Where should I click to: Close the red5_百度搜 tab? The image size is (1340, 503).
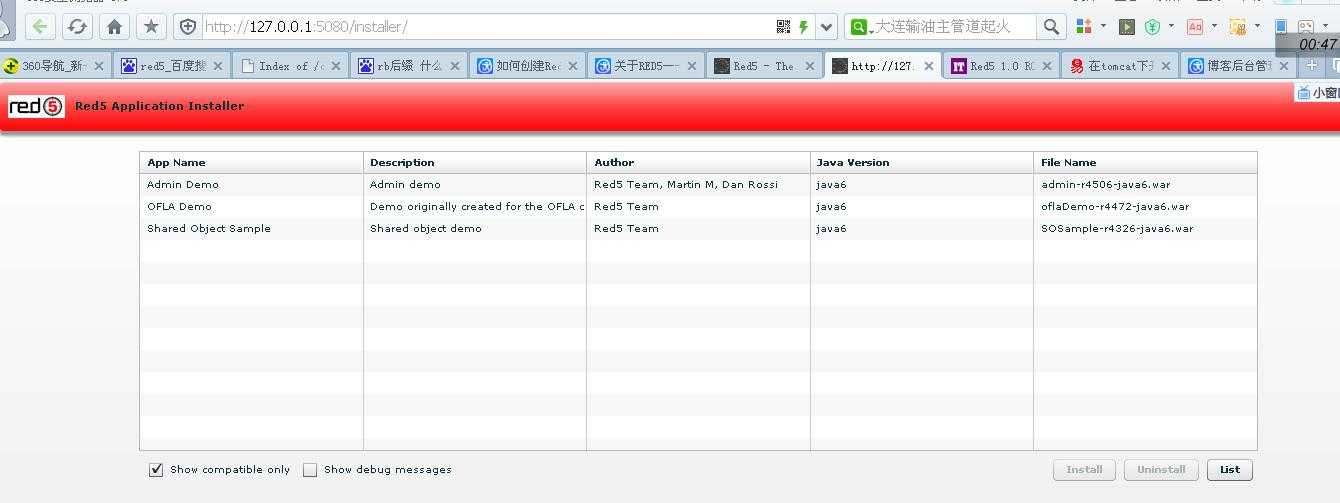217,66
